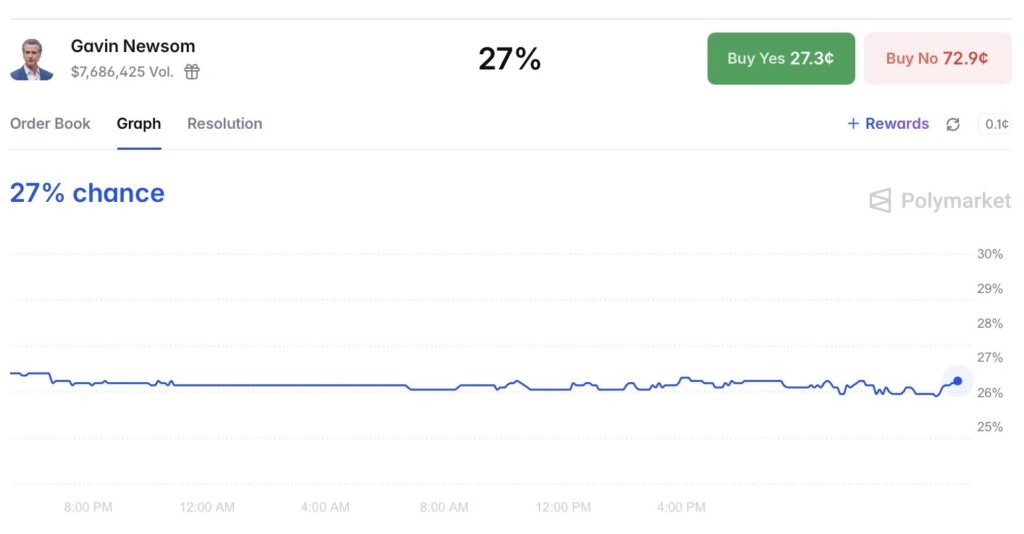Click the Gavin Newsom name heading
The height and width of the screenshot is (534, 1024).
[133, 46]
